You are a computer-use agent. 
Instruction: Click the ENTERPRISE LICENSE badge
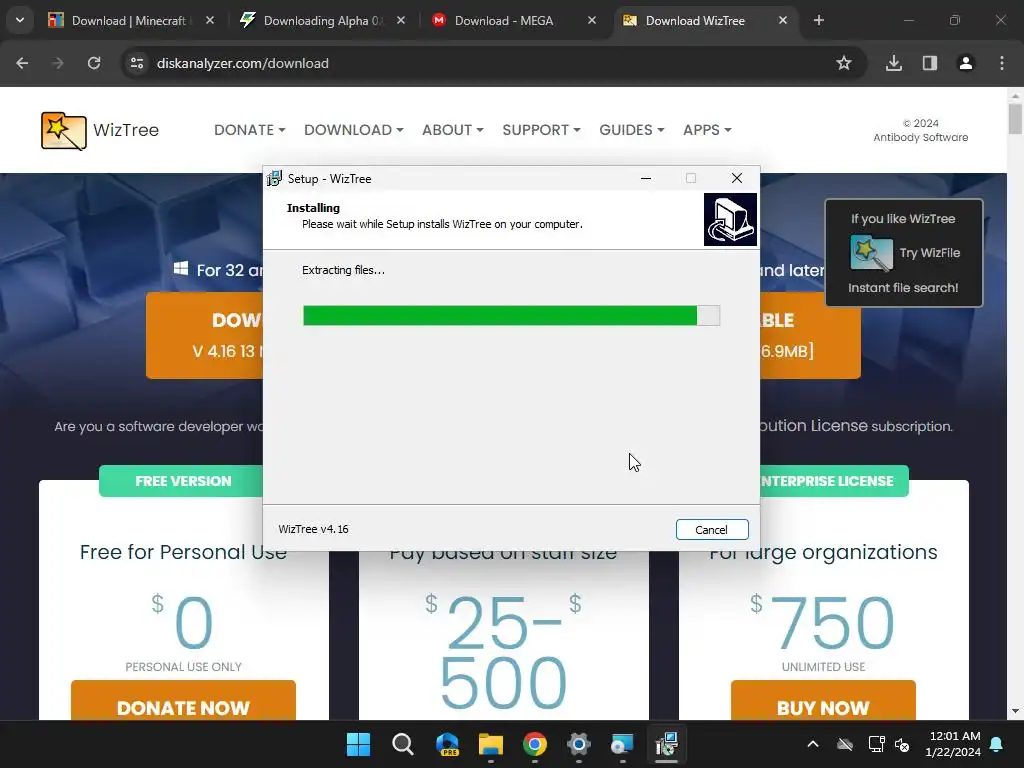point(834,481)
